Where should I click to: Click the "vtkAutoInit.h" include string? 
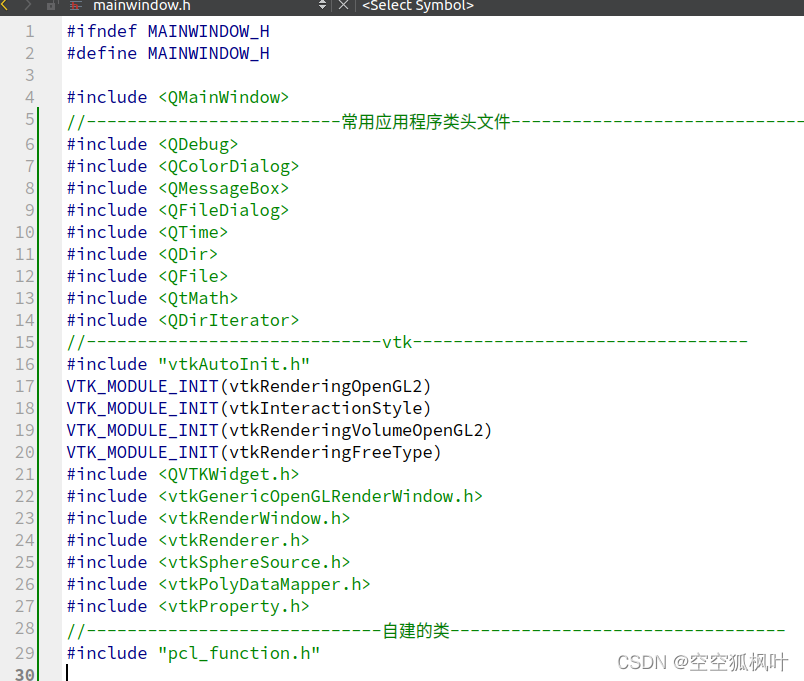(233, 363)
